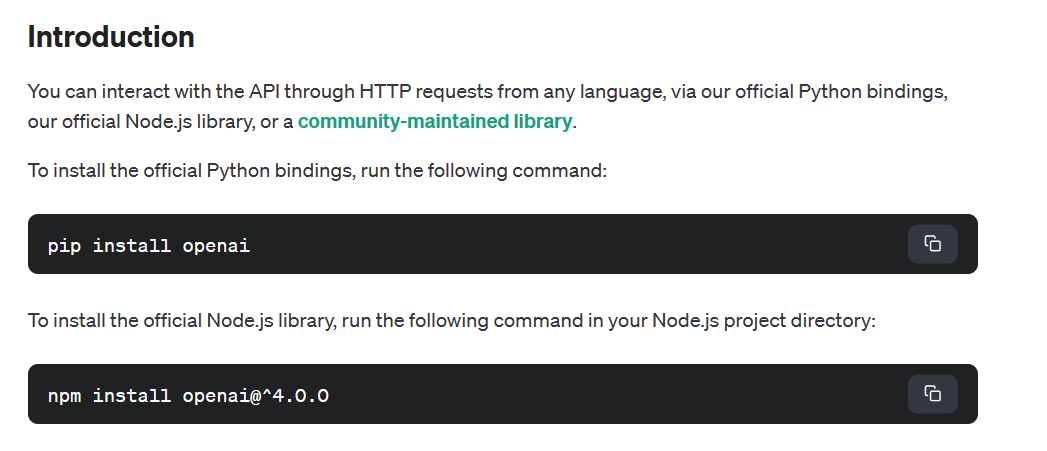Select the openai@^4.0.0 package text
The width and height of the screenshot is (1047, 451).
[255, 395]
